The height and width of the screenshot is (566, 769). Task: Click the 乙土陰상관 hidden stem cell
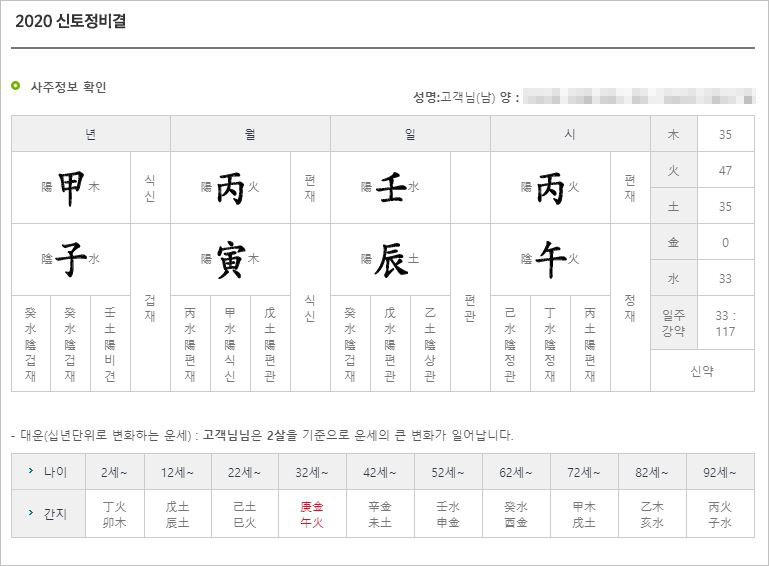click(430, 344)
